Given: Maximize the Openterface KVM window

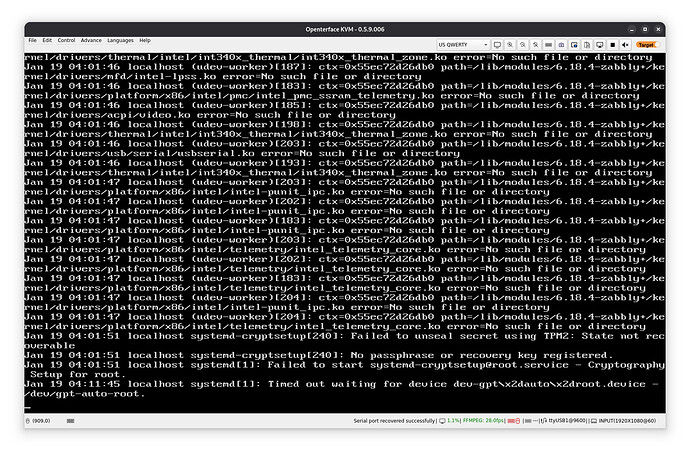Looking at the screenshot, I should click(x=645, y=29).
